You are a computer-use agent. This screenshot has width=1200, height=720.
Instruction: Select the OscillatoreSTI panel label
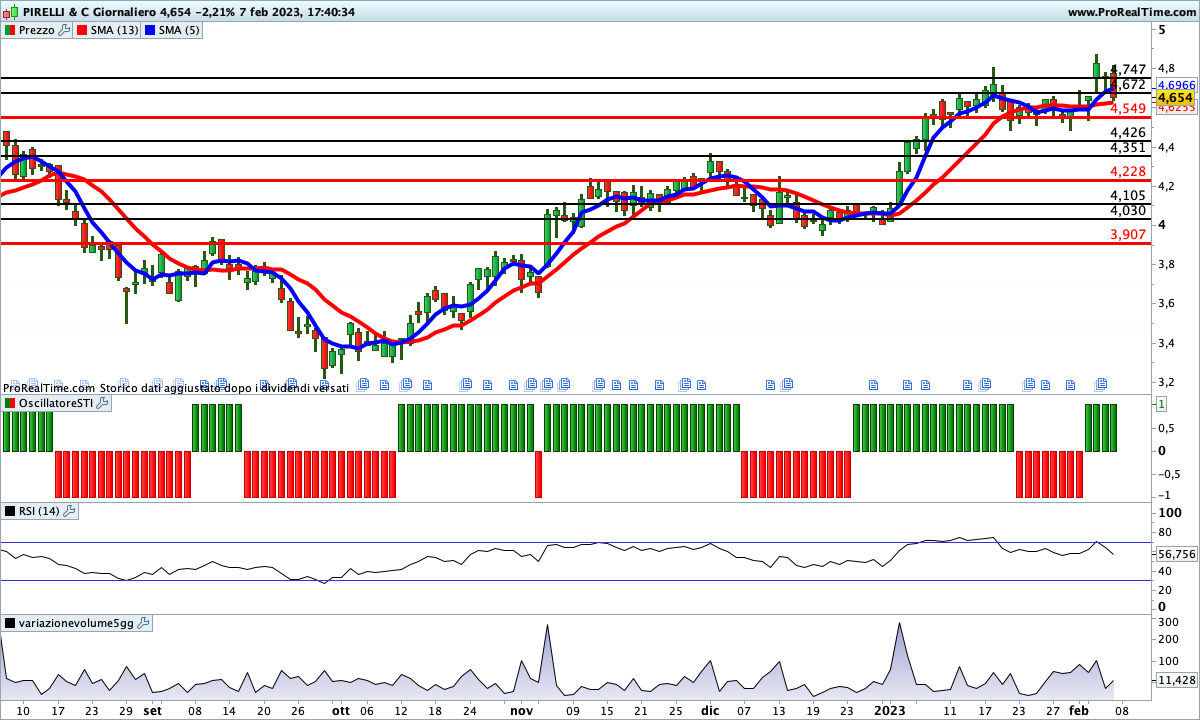[56, 403]
